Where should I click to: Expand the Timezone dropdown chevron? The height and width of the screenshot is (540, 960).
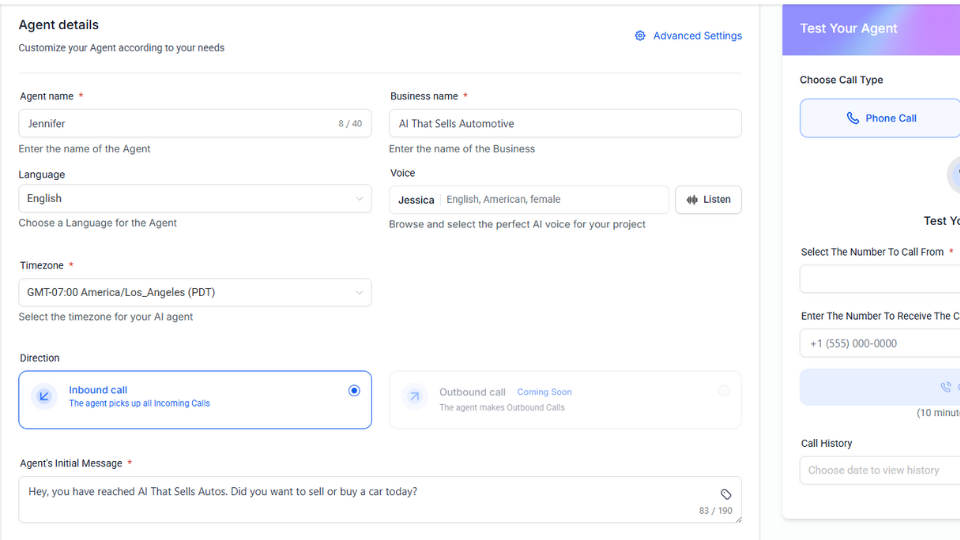[x=359, y=292]
